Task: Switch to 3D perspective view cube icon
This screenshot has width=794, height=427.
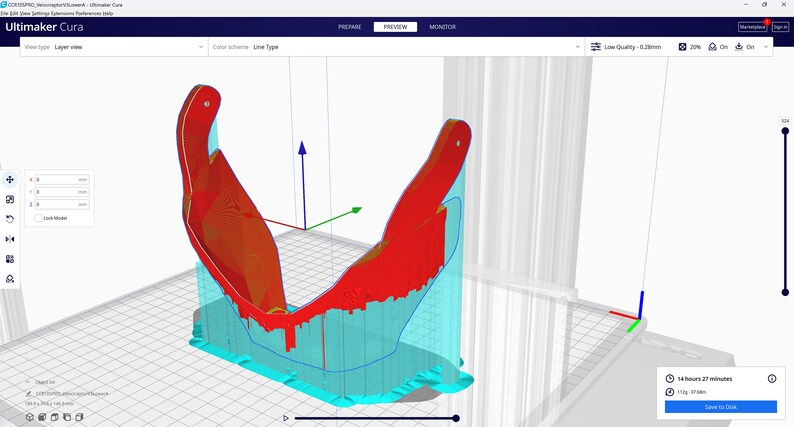Action: (30, 417)
